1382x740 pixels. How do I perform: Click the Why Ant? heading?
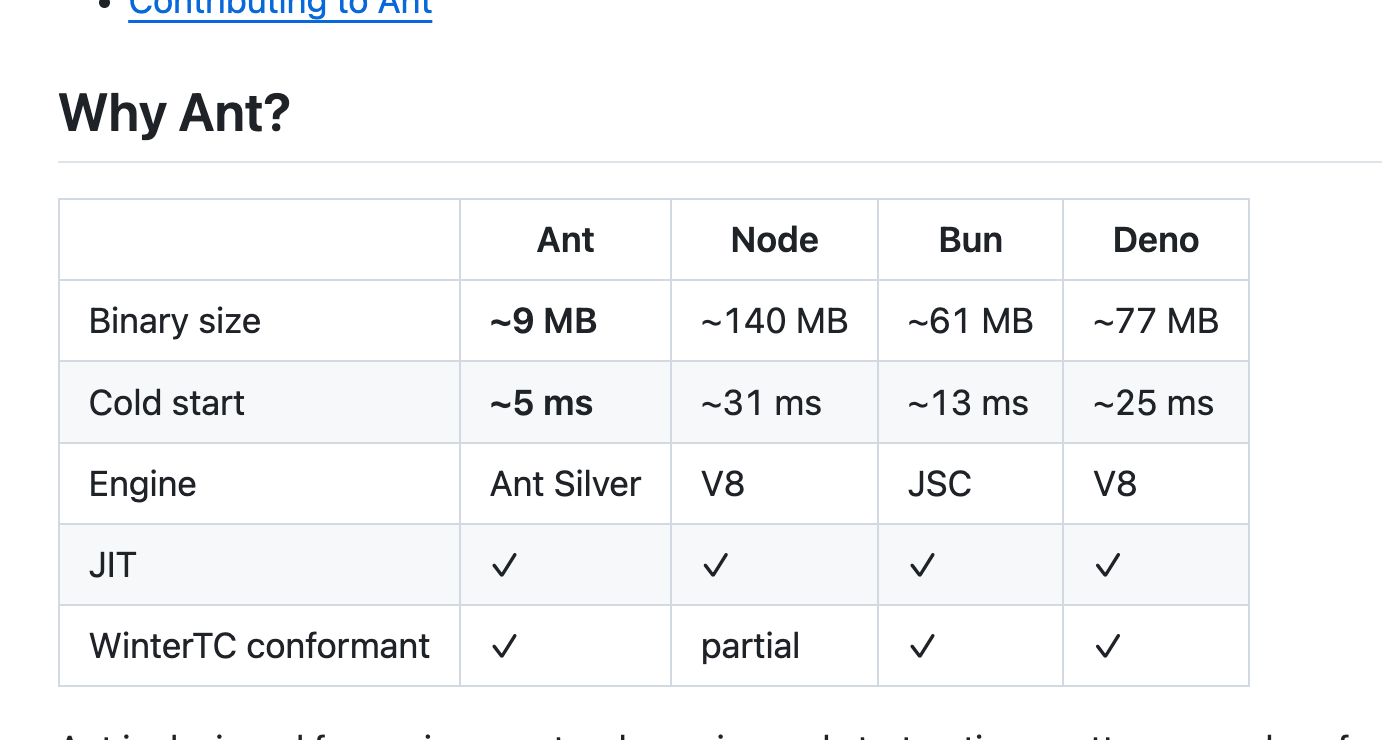(x=175, y=113)
